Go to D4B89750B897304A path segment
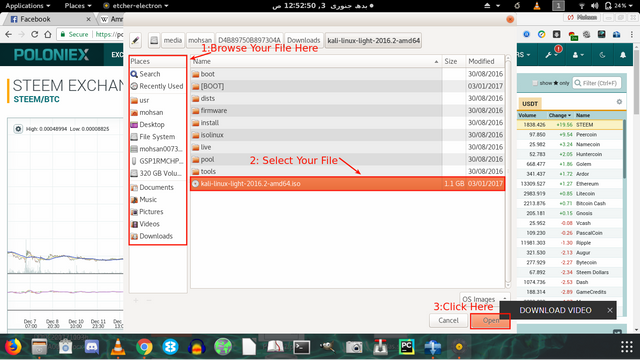The width and height of the screenshot is (640, 360). coord(249,40)
